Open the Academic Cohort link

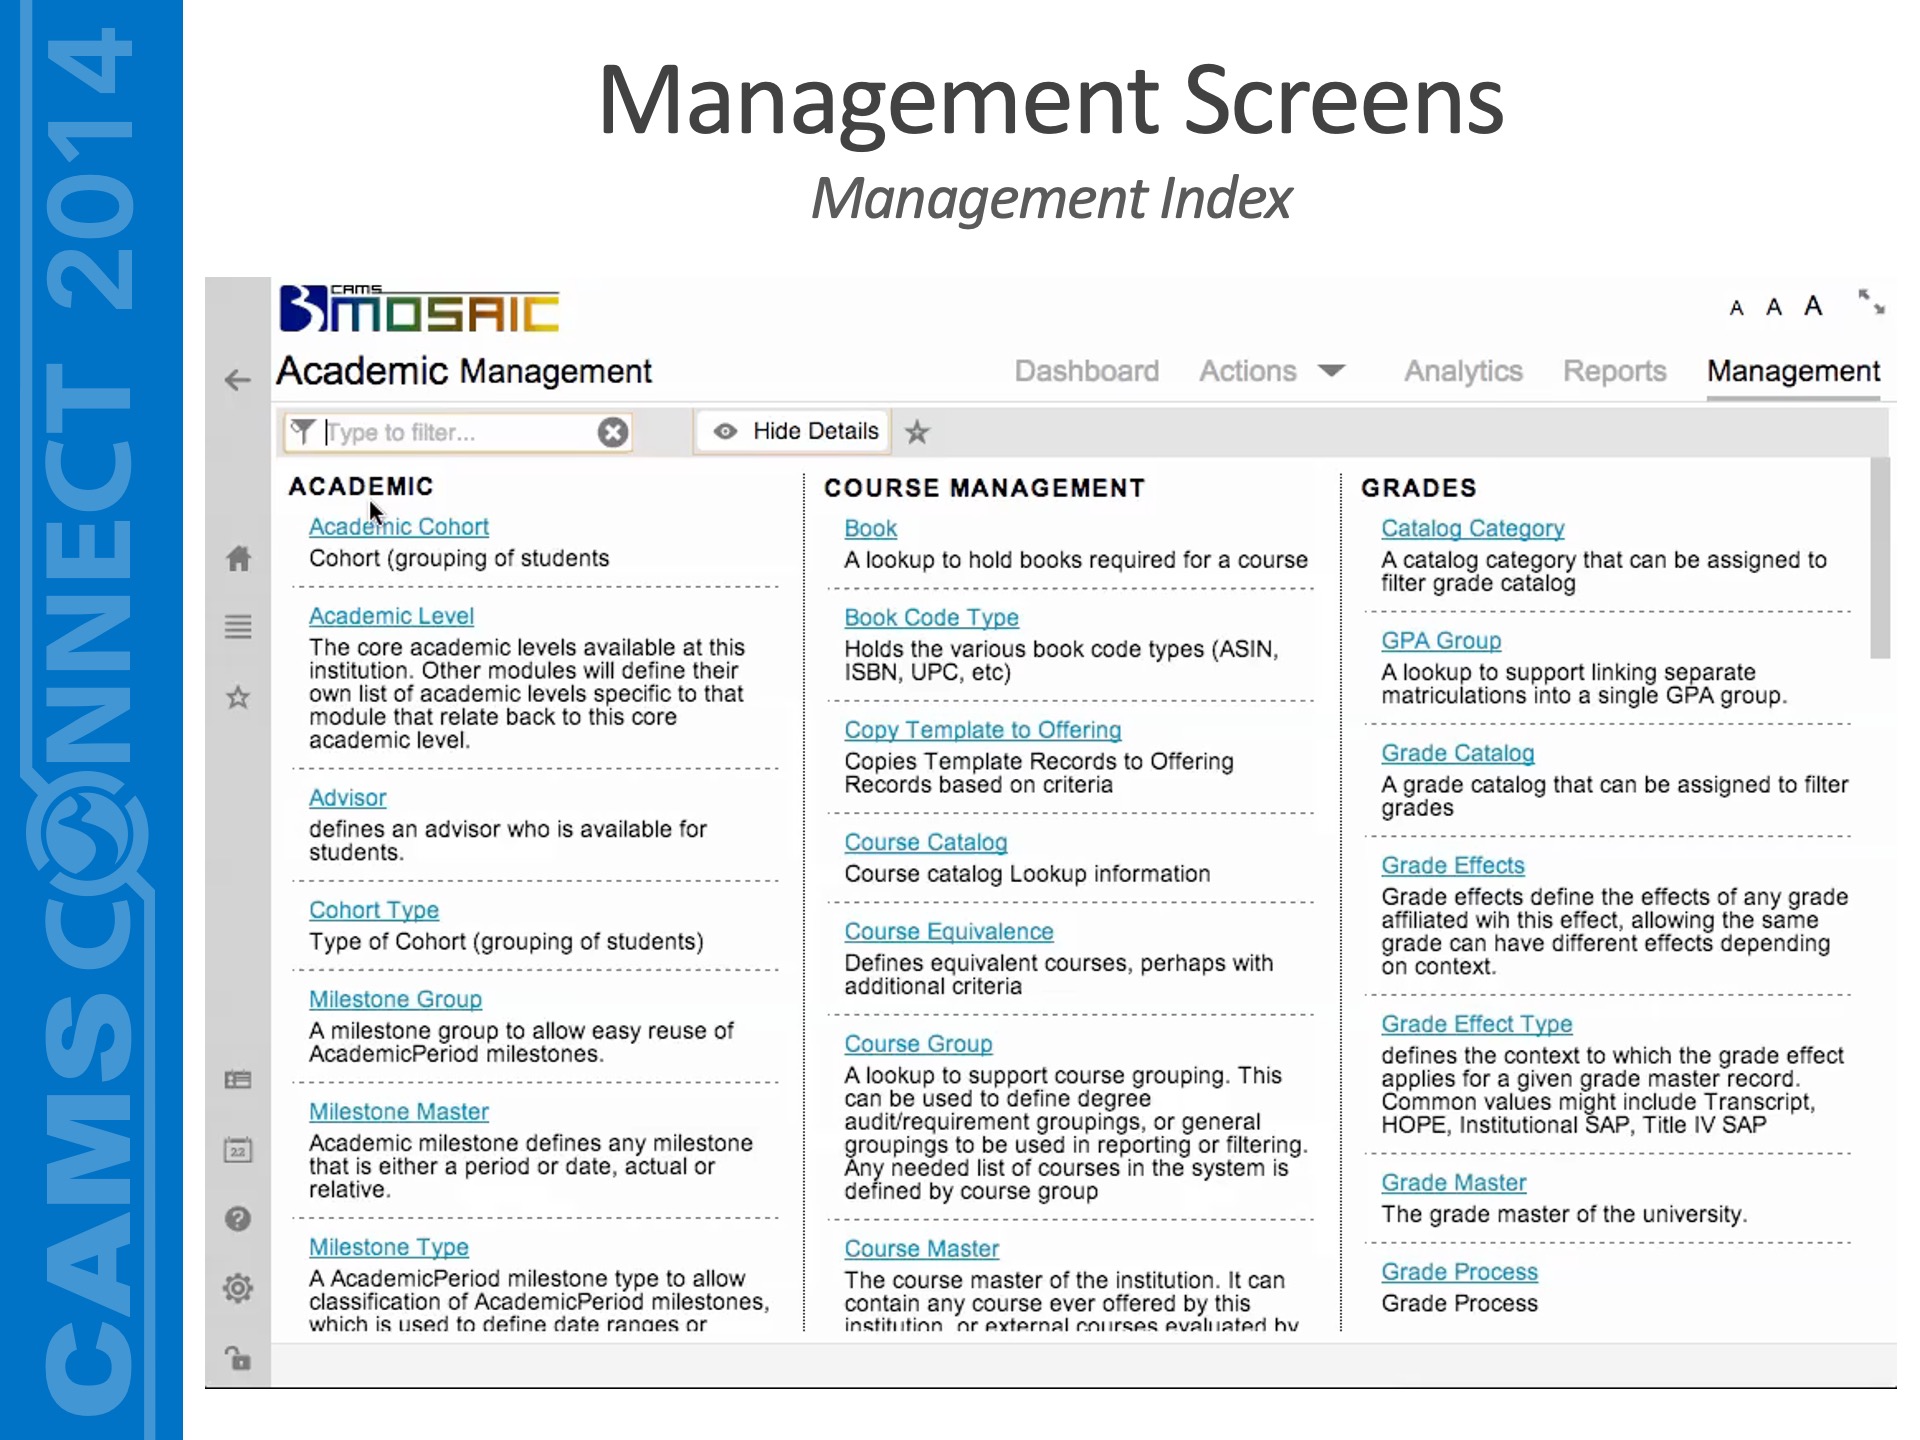[x=398, y=527]
